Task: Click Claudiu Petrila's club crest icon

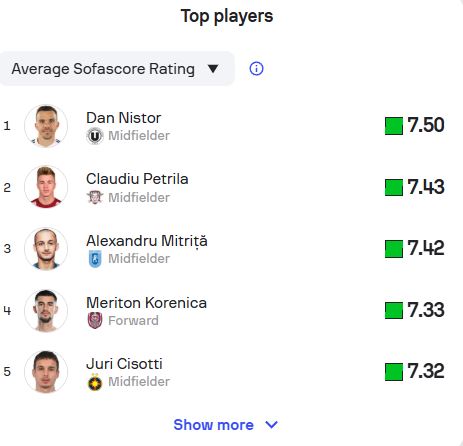Action: click(95, 197)
